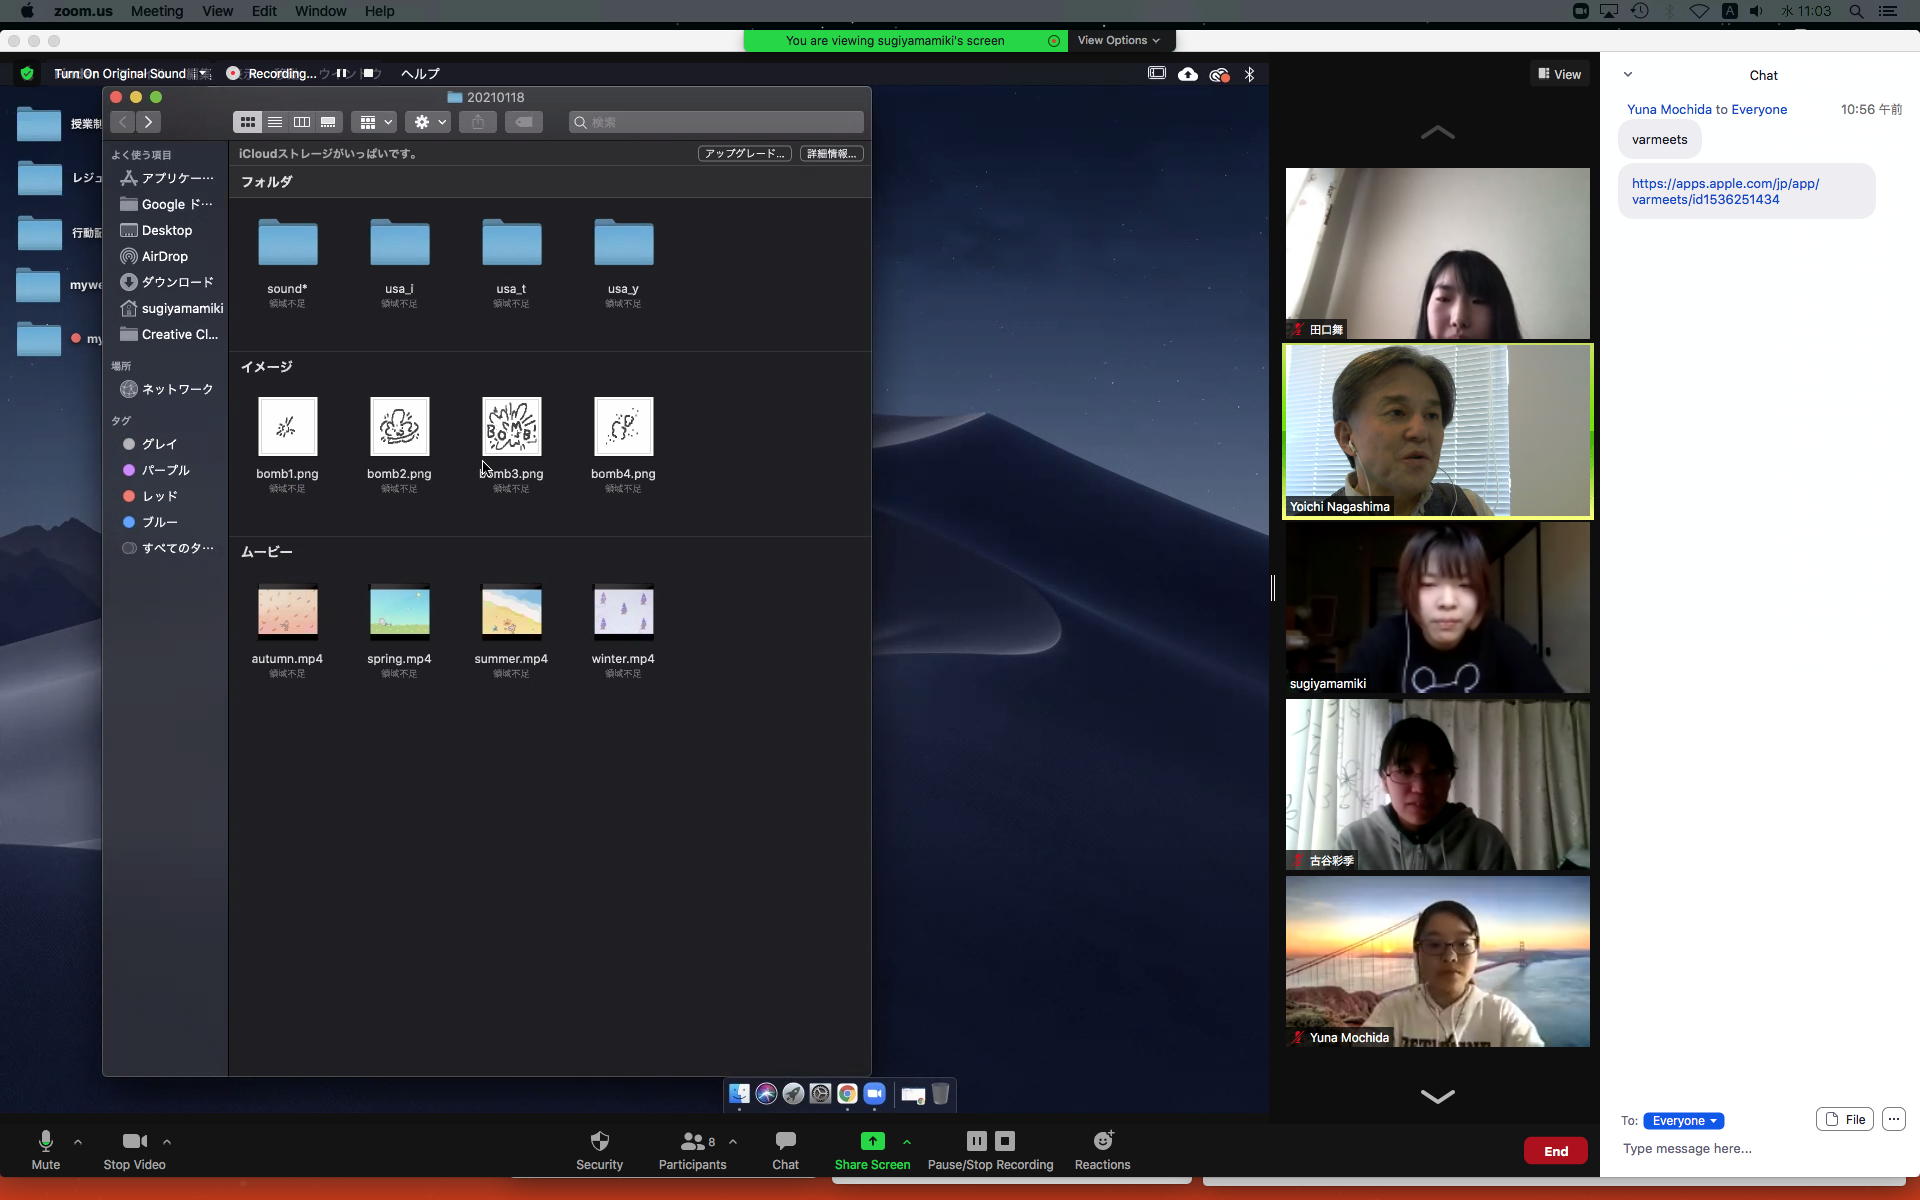The width and height of the screenshot is (1920, 1200).
Task: Open the Security shield icon
Action: coord(599,1142)
